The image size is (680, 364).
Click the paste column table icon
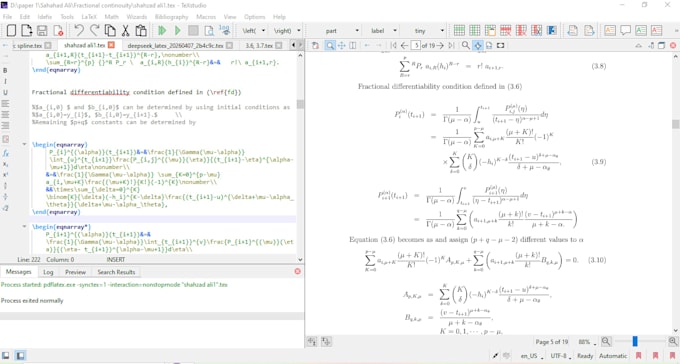click(x=490, y=31)
